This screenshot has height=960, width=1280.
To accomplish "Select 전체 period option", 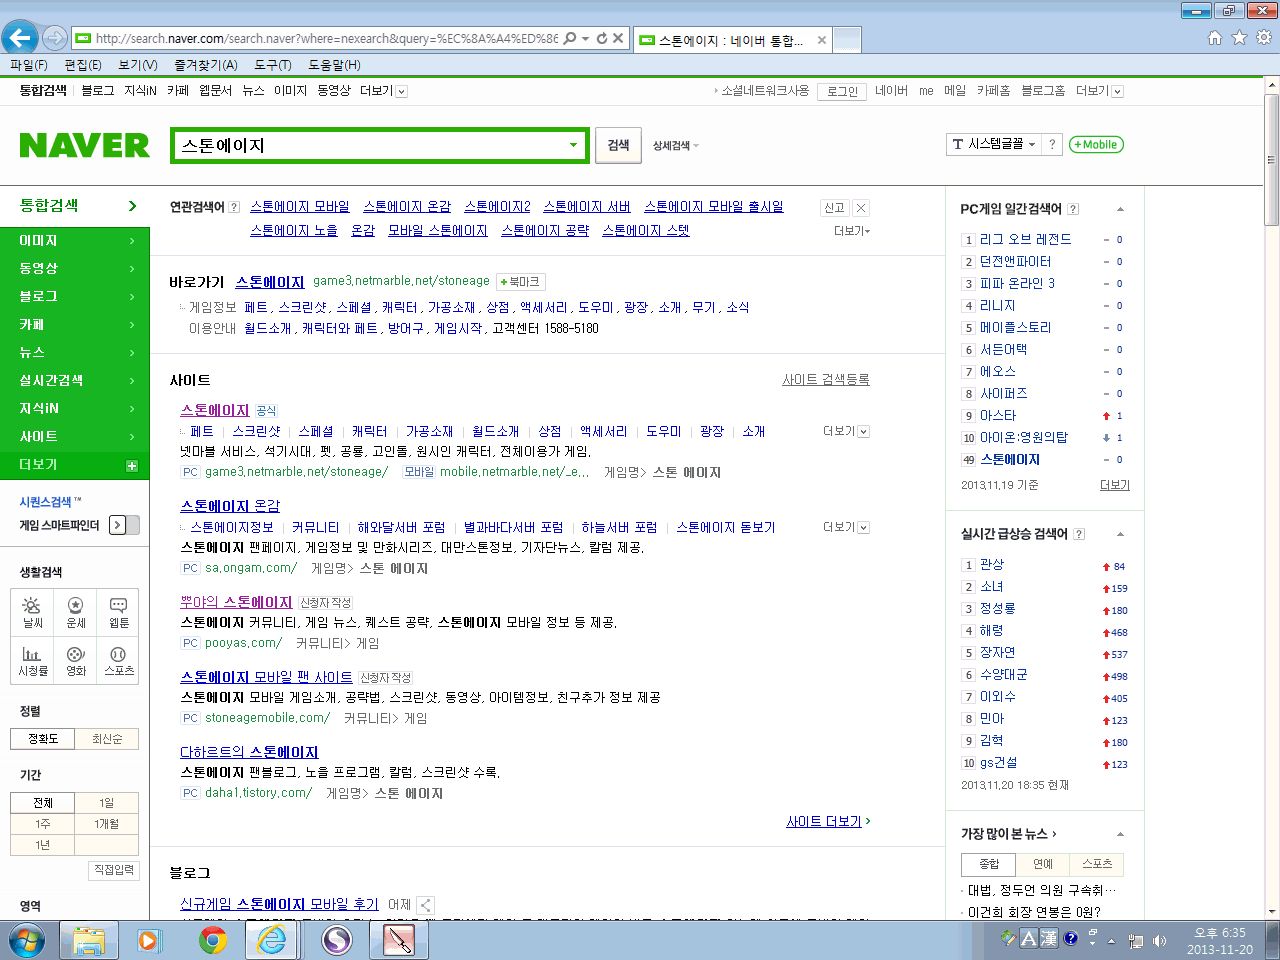I will (43, 803).
